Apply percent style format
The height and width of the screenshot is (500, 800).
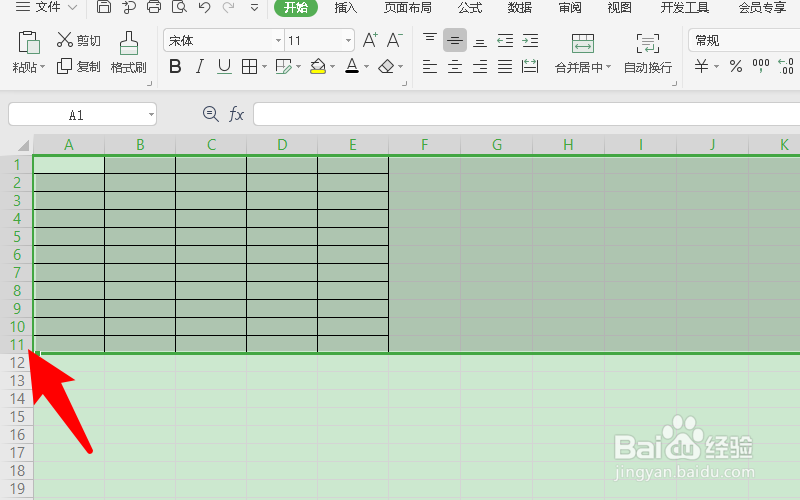point(736,66)
